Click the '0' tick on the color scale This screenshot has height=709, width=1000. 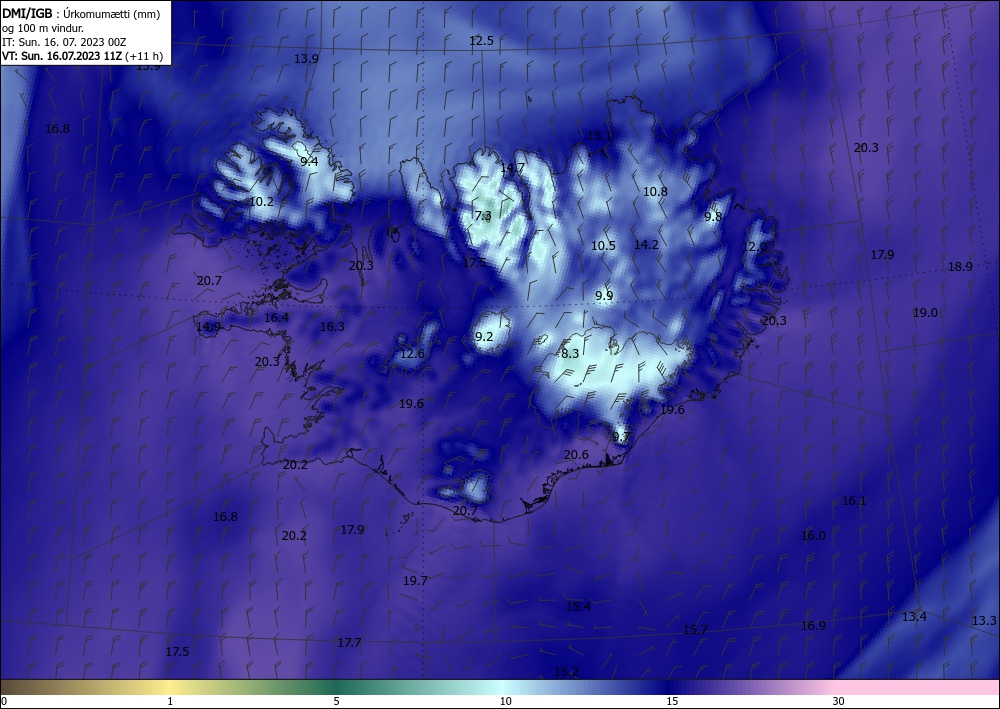[4, 701]
